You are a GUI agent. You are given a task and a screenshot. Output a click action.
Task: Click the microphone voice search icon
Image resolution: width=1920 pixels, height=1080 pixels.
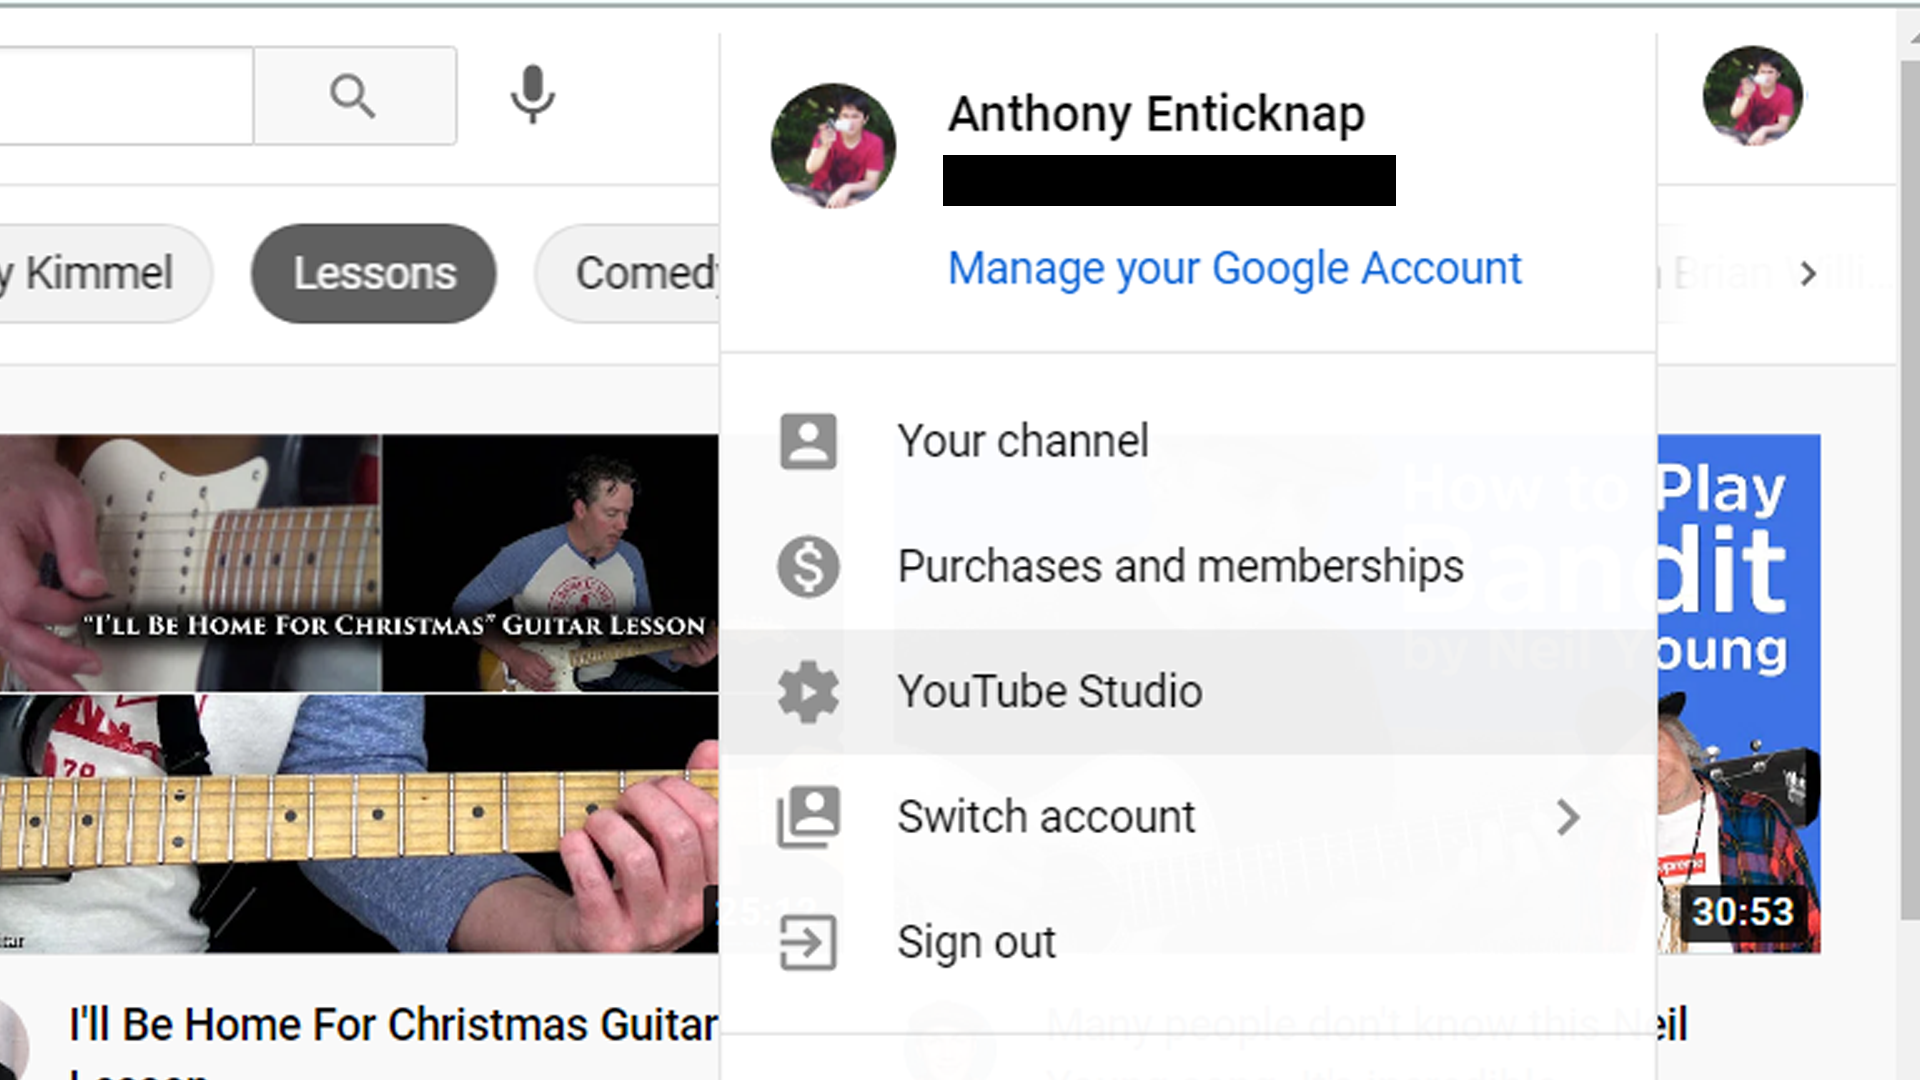[x=534, y=95]
